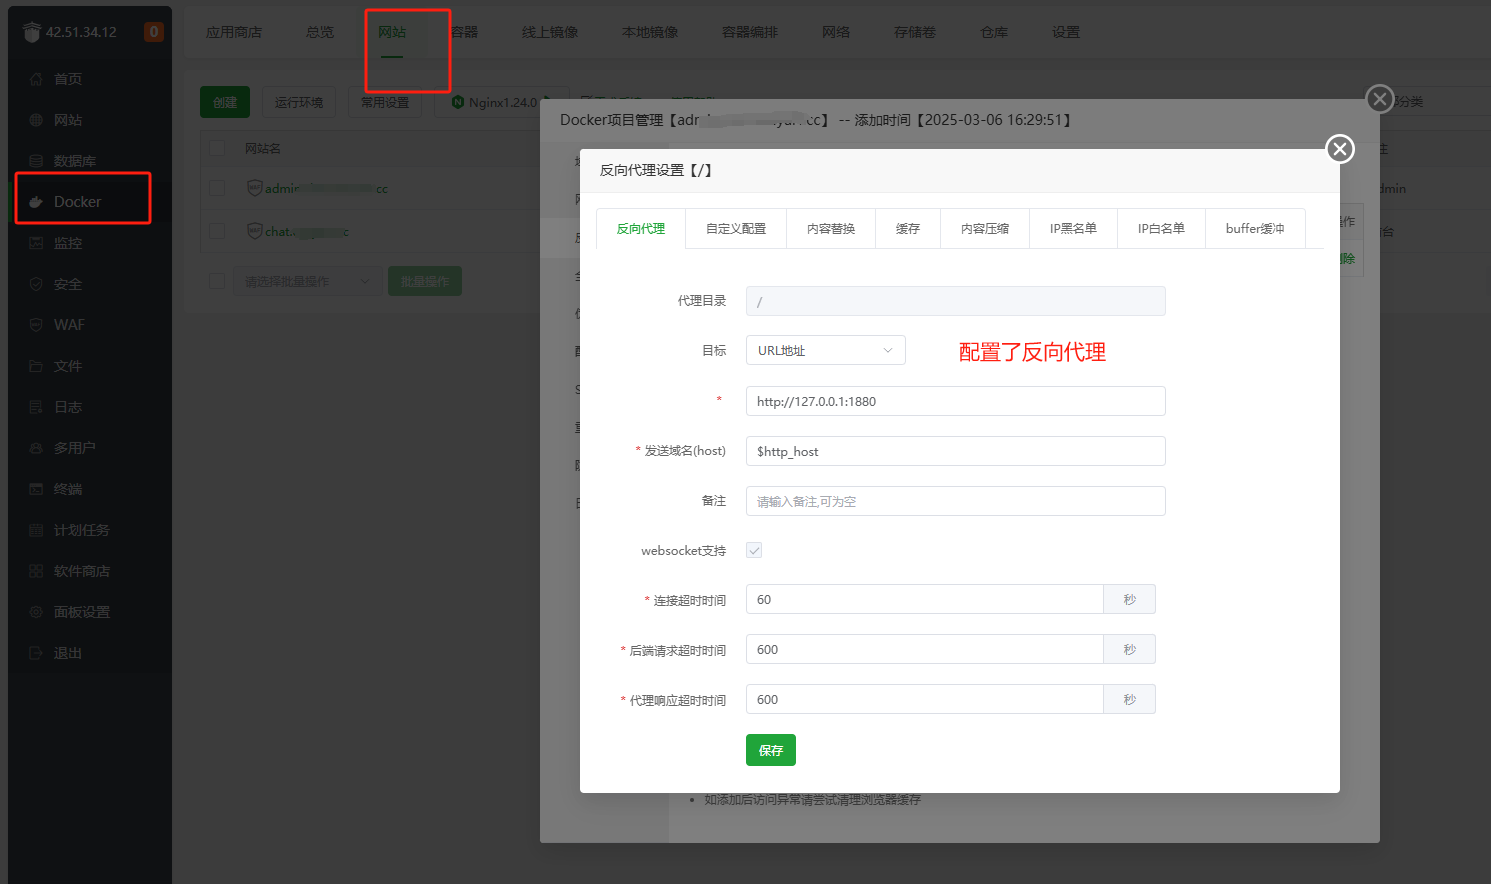
Task: Open the 安全 shield icon in sidebar
Action: pos(36,284)
